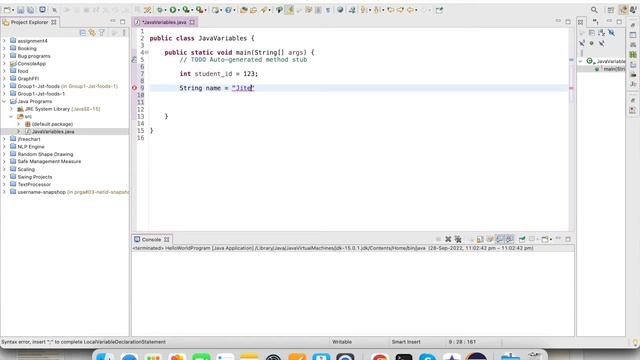Click the Next Annotation arrow icon
Image resolution: width=640 pixels, height=360 pixels.
[364, 10]
